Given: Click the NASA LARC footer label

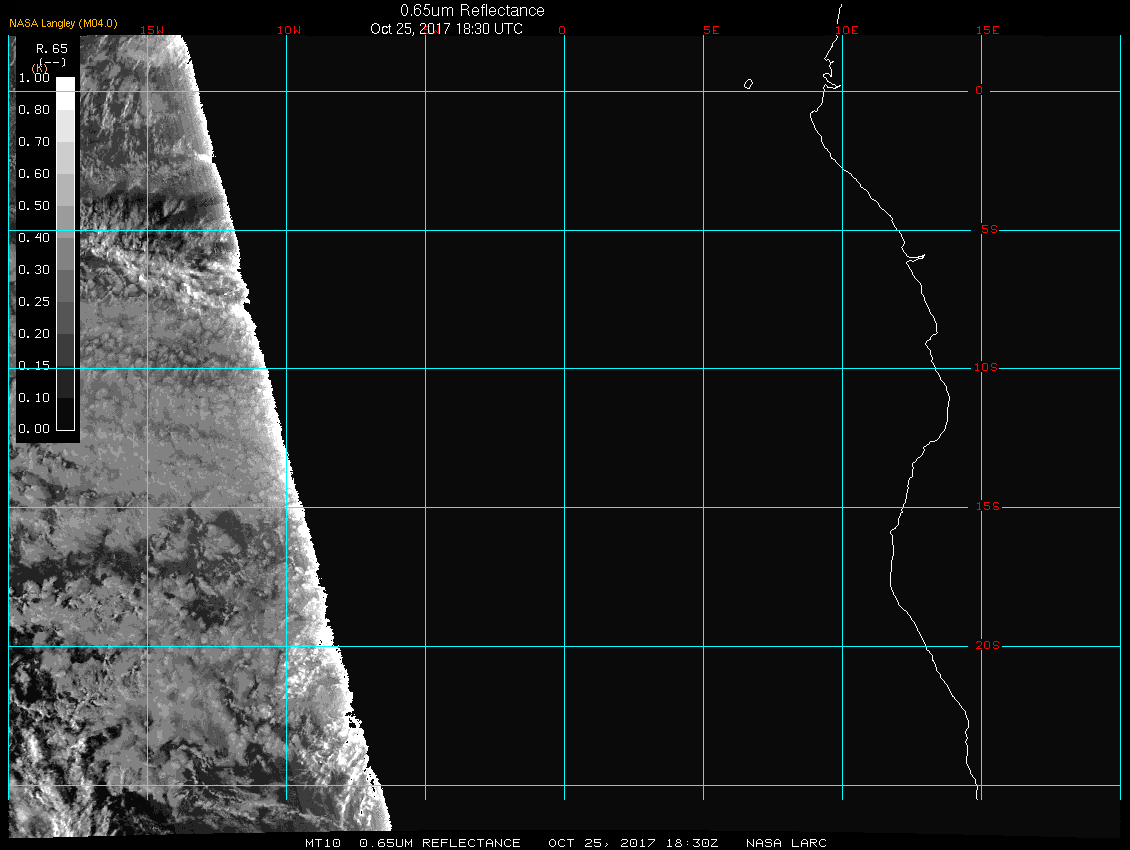Looking at the screenshot, I should pyautogui.click(x=787, y=843).
